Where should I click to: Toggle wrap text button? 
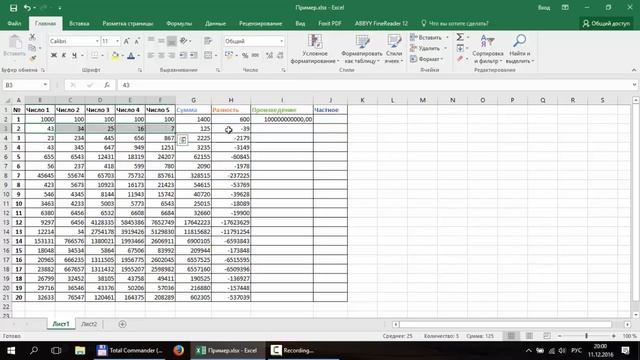click(208, 40)
